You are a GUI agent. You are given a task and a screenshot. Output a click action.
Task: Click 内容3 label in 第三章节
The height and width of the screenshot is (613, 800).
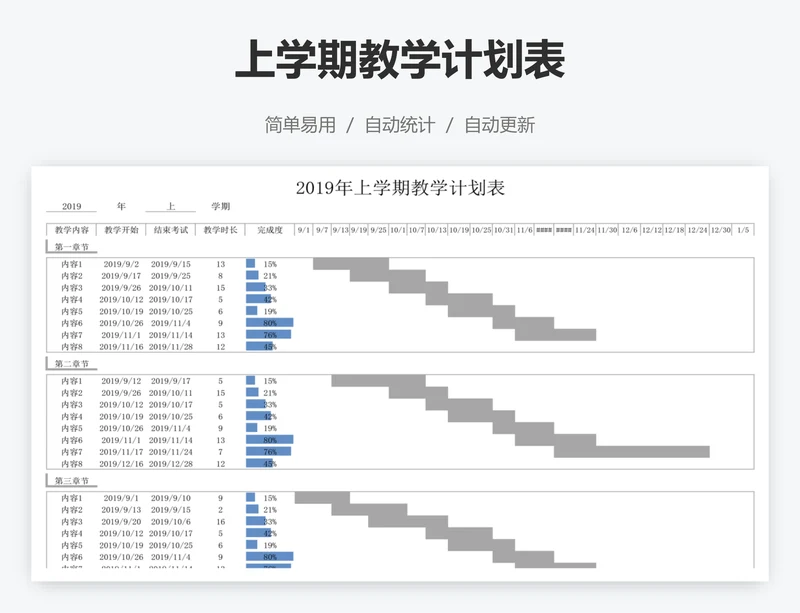click(x=71, y=522)
